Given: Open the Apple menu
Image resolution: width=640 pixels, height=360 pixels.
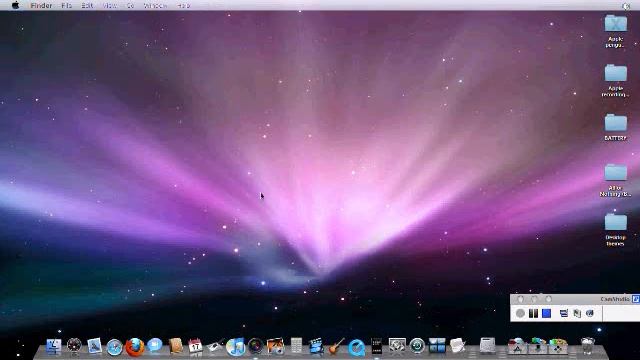Looking at the screenshot, I should coord(16,5).
